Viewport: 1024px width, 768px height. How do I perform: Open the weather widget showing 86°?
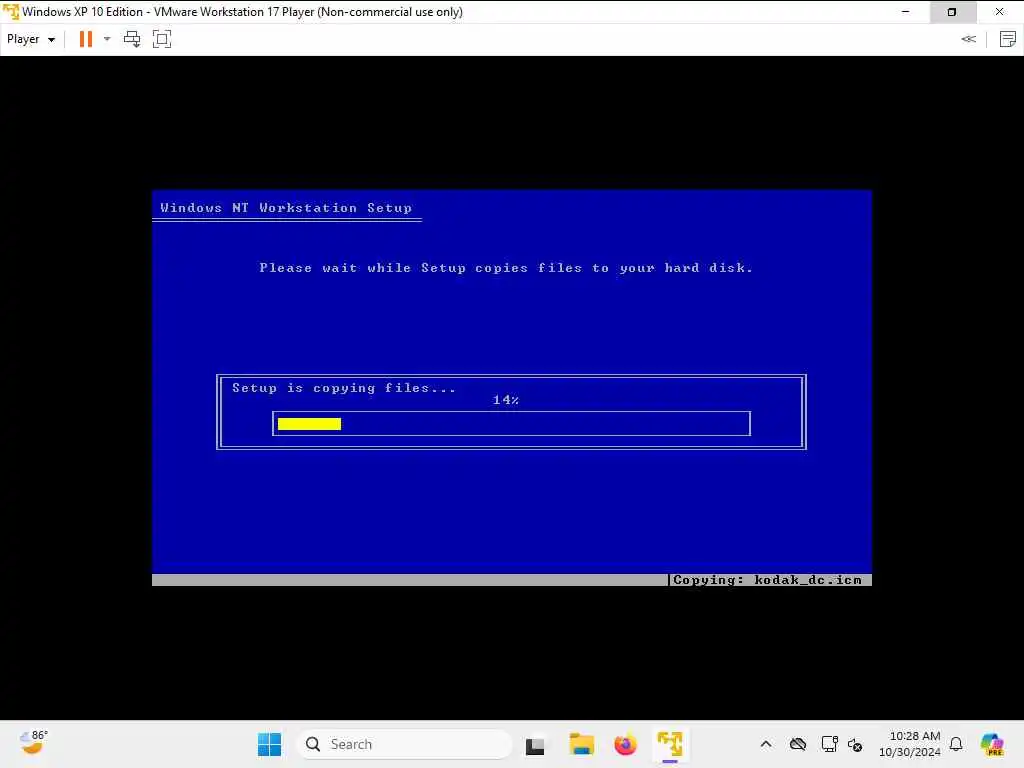click(x=33, y=743)
